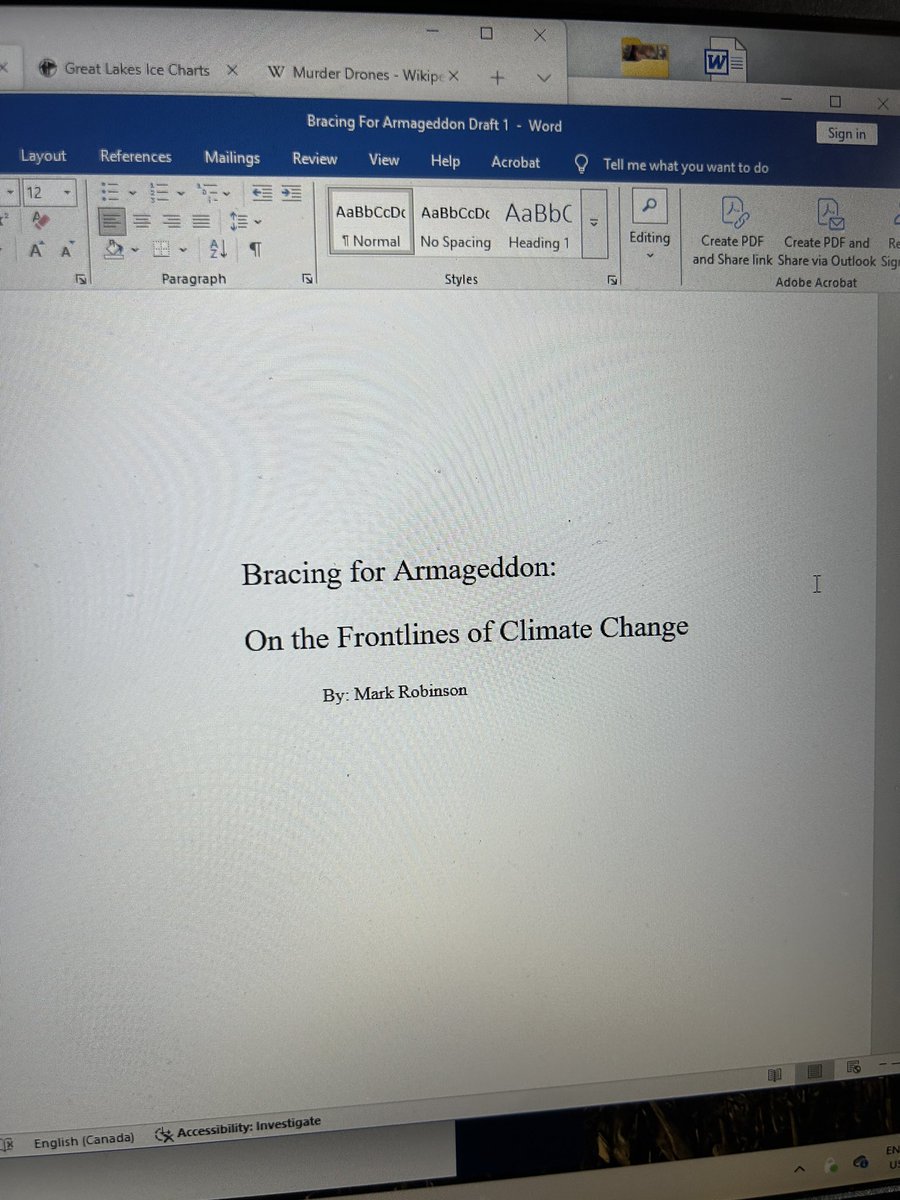Click the Increase Indent icon
Screen dimensions: 900x1200
point(290,194)
